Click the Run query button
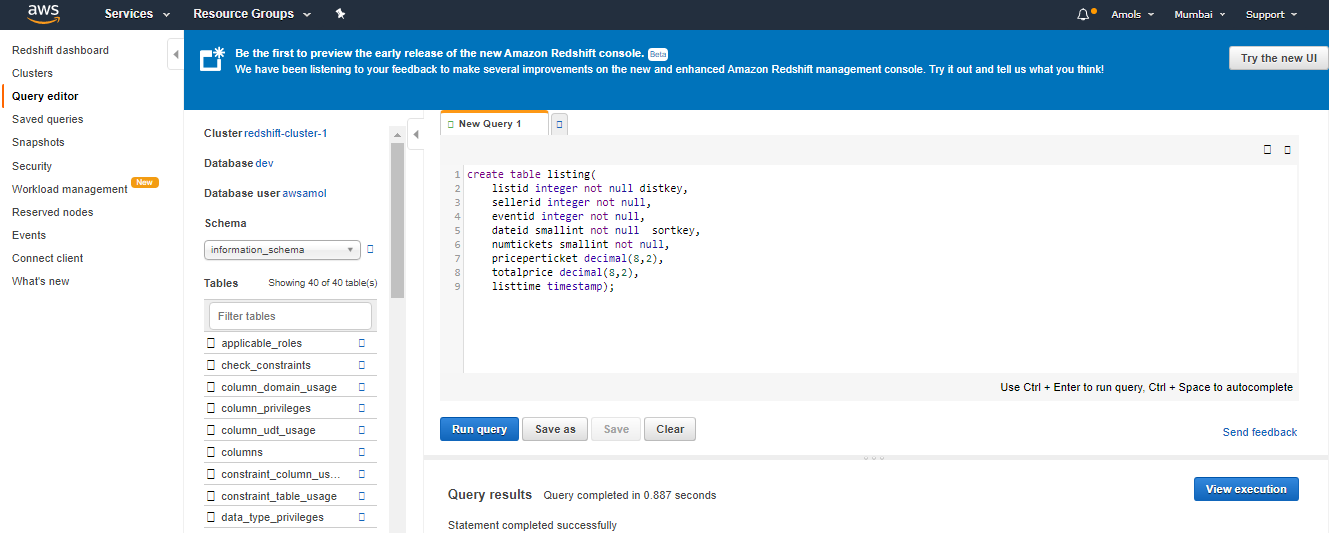The height and width of the screenshot is (533, 1329). coord(479,429)
